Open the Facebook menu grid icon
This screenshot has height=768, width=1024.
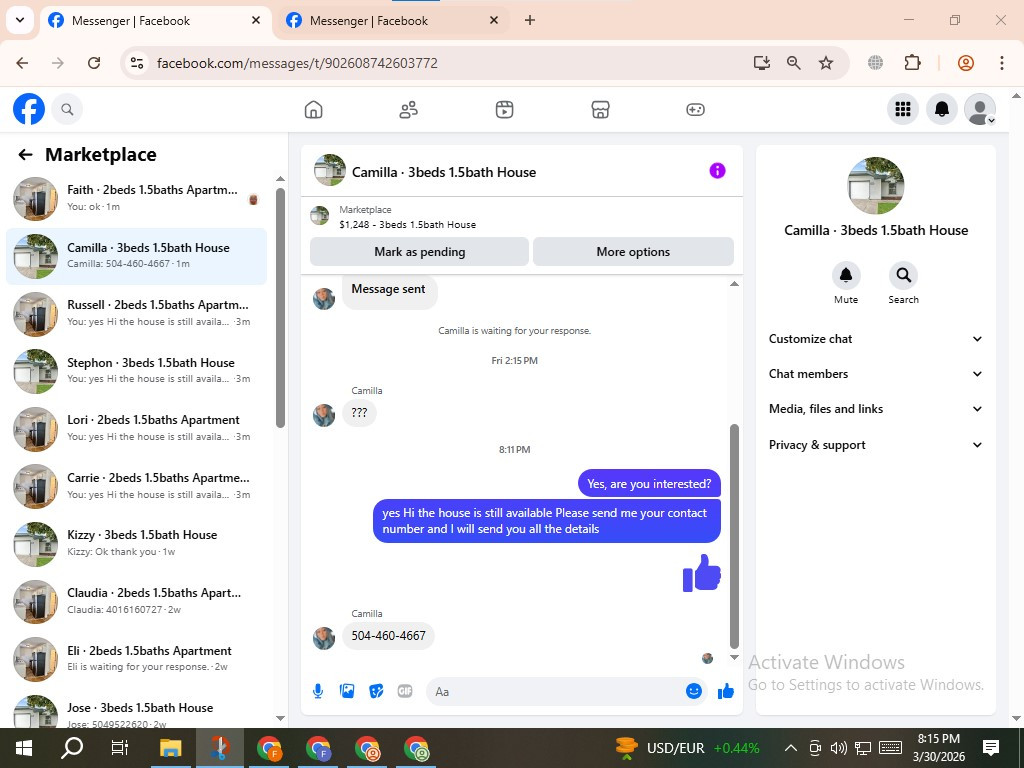pyautogui.click(x=903, y=109)
